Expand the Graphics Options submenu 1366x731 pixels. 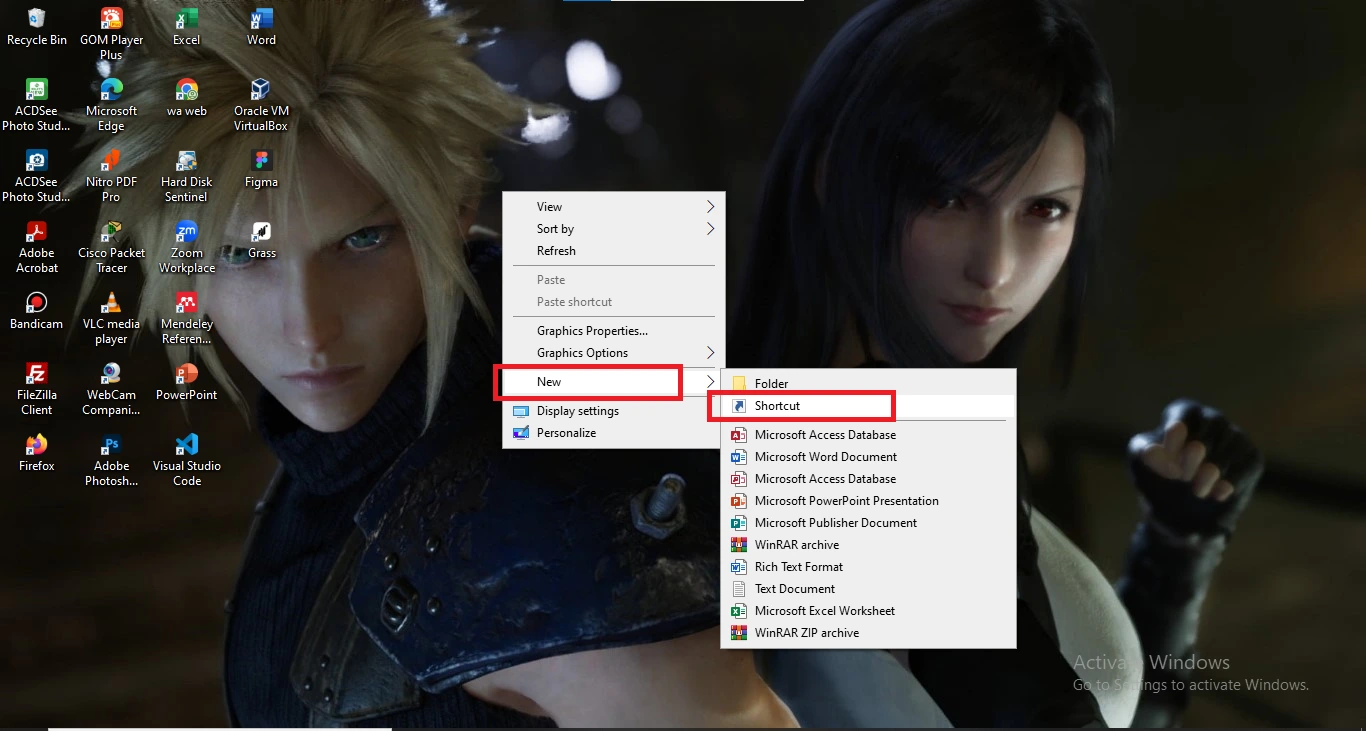point(614,353)
